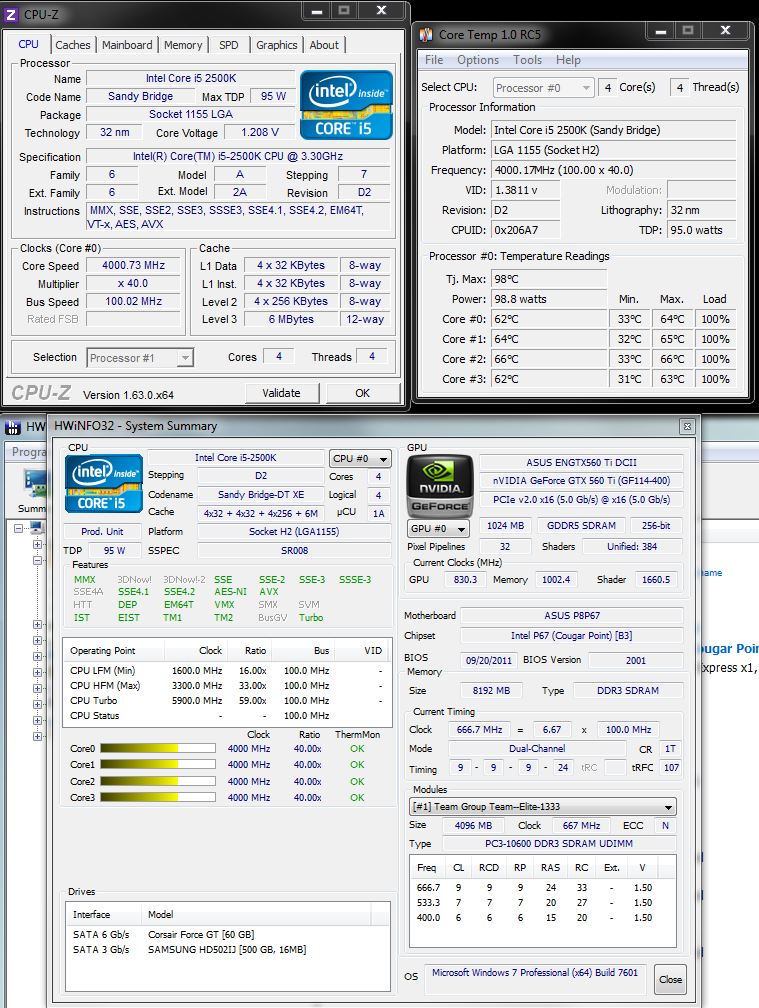Click the Bus Speed value 100.02 MHz

click(x=134, y=302)
